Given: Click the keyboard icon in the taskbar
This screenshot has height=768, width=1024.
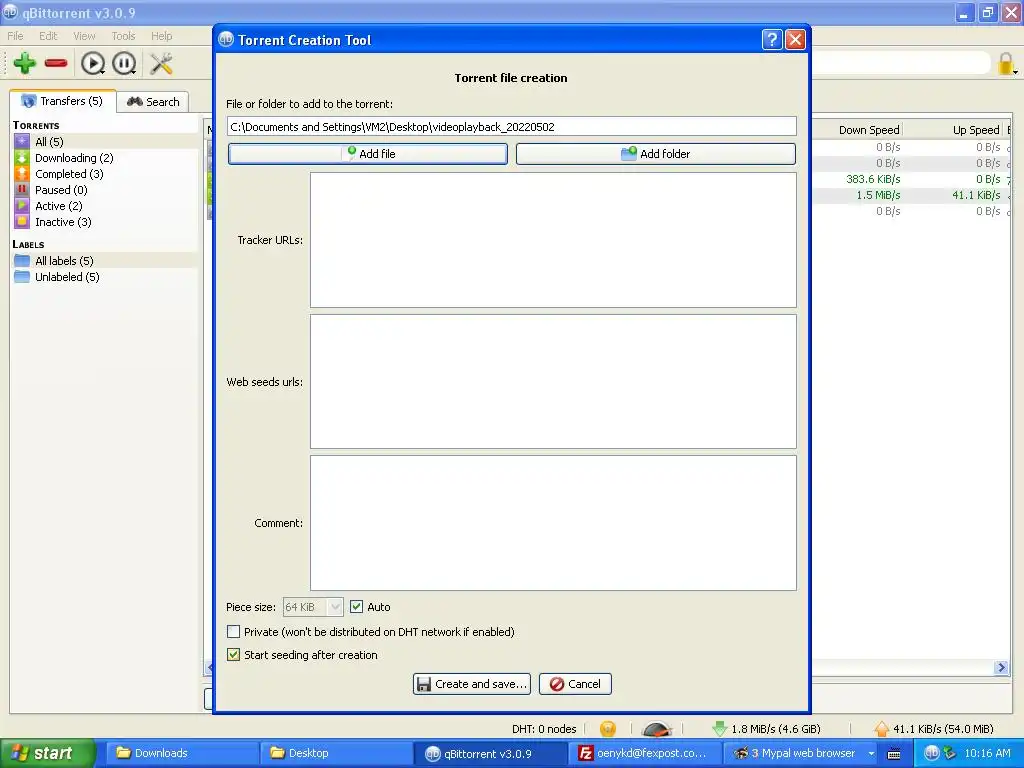Looking at the screenshot, I should [x=894, y=754].
